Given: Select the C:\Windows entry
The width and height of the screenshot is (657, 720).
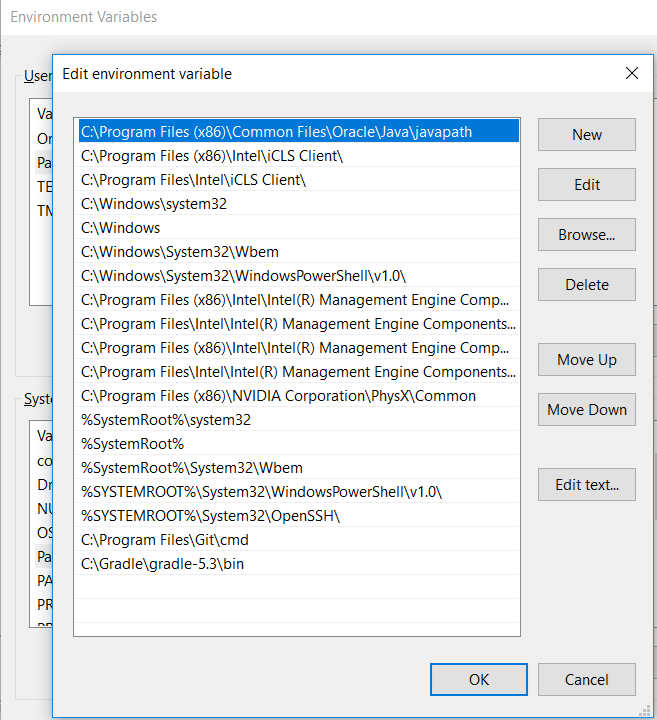Looking at the screenshot, I should coord(298,227).
